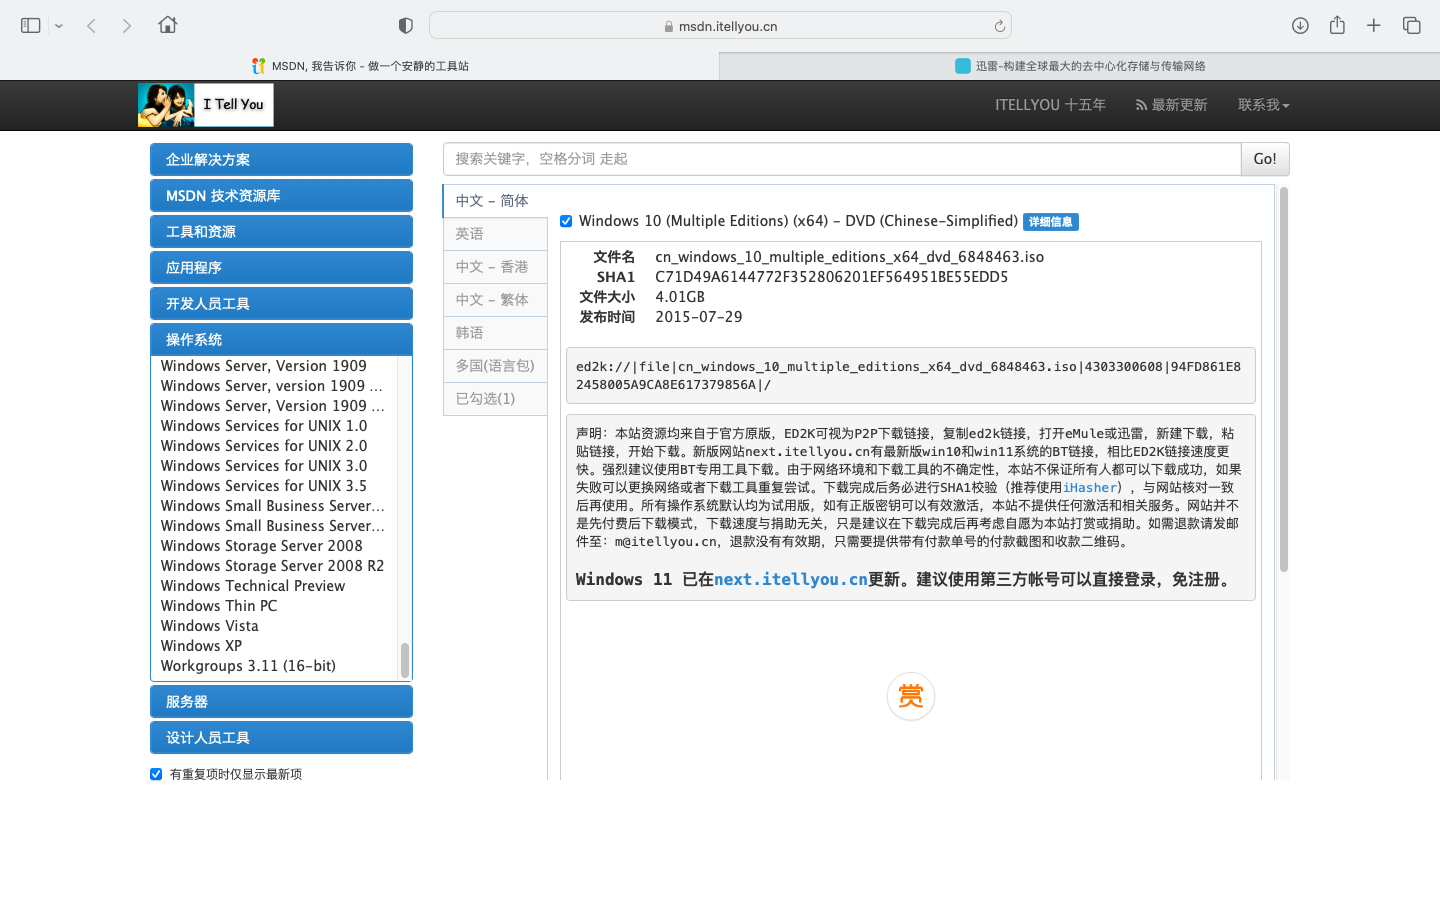1440x900 pixels.
Task: Click the OS list scrollbar thumb
Action: pyautogui.click(x=405, y=660)
